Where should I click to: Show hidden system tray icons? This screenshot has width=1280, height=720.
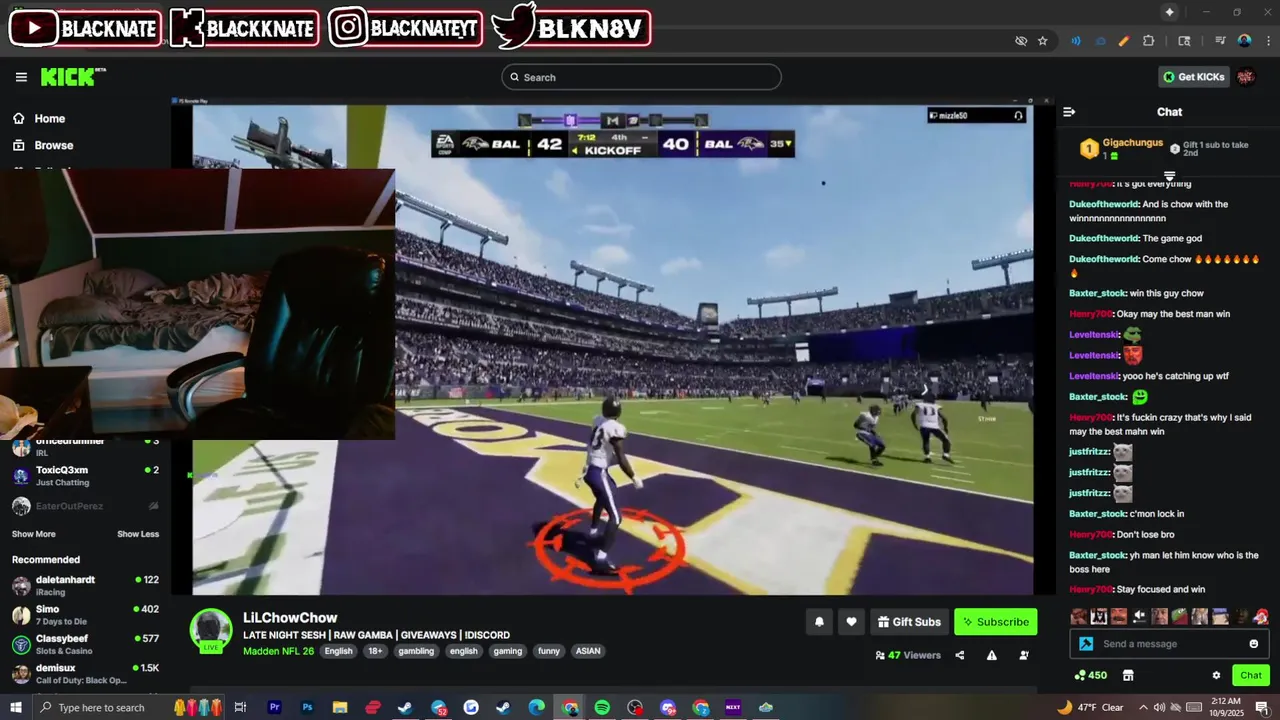tap(1143, 707)
